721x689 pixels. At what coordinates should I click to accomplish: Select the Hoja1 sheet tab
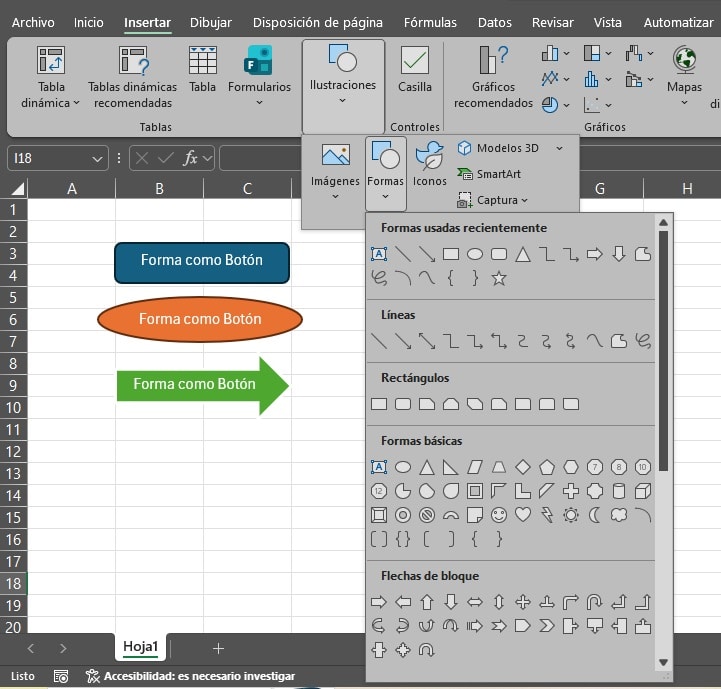[140, 647]
